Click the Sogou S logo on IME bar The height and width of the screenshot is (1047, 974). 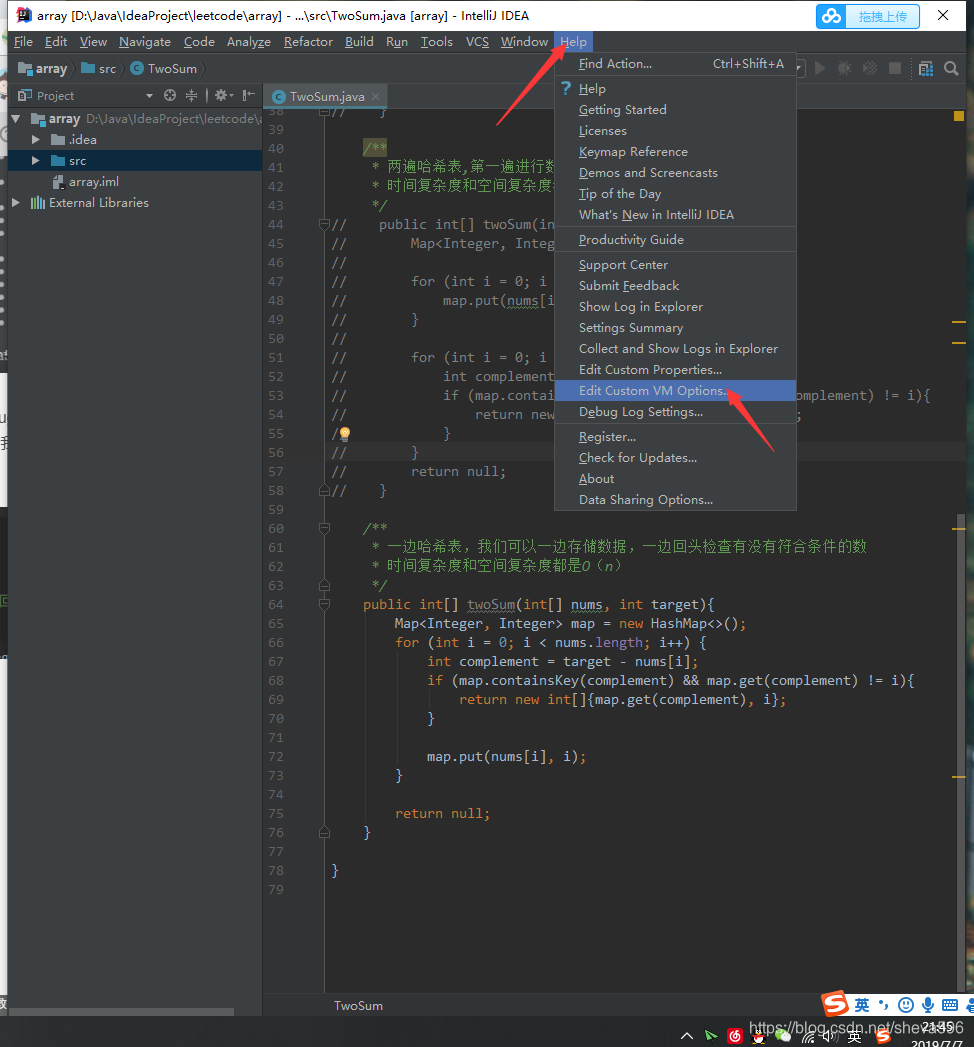coord(835,1004)
